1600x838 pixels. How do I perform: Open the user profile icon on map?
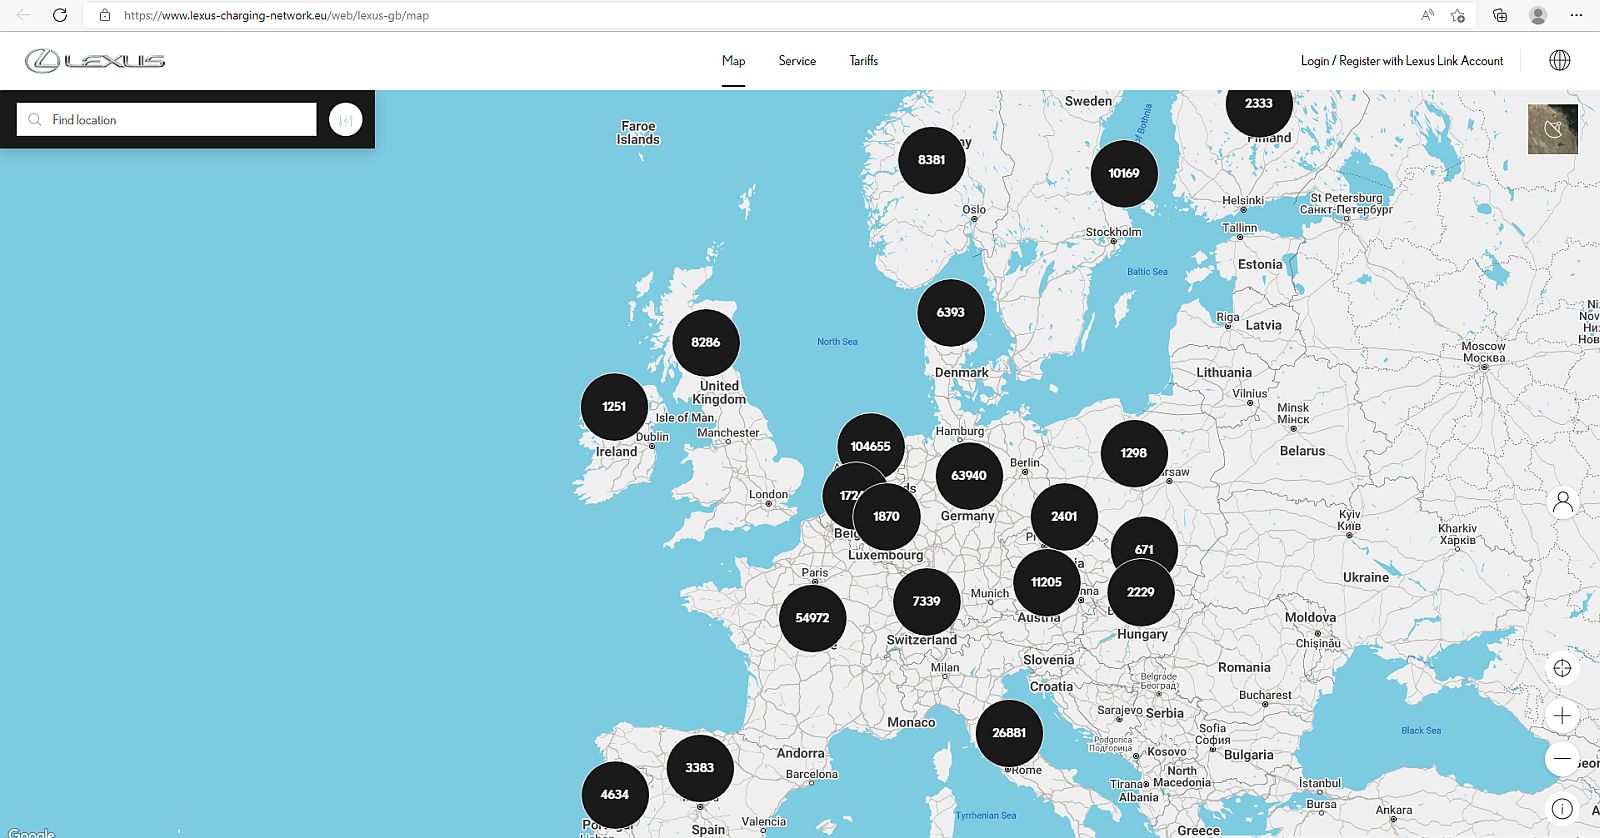tap(1562, 502)
